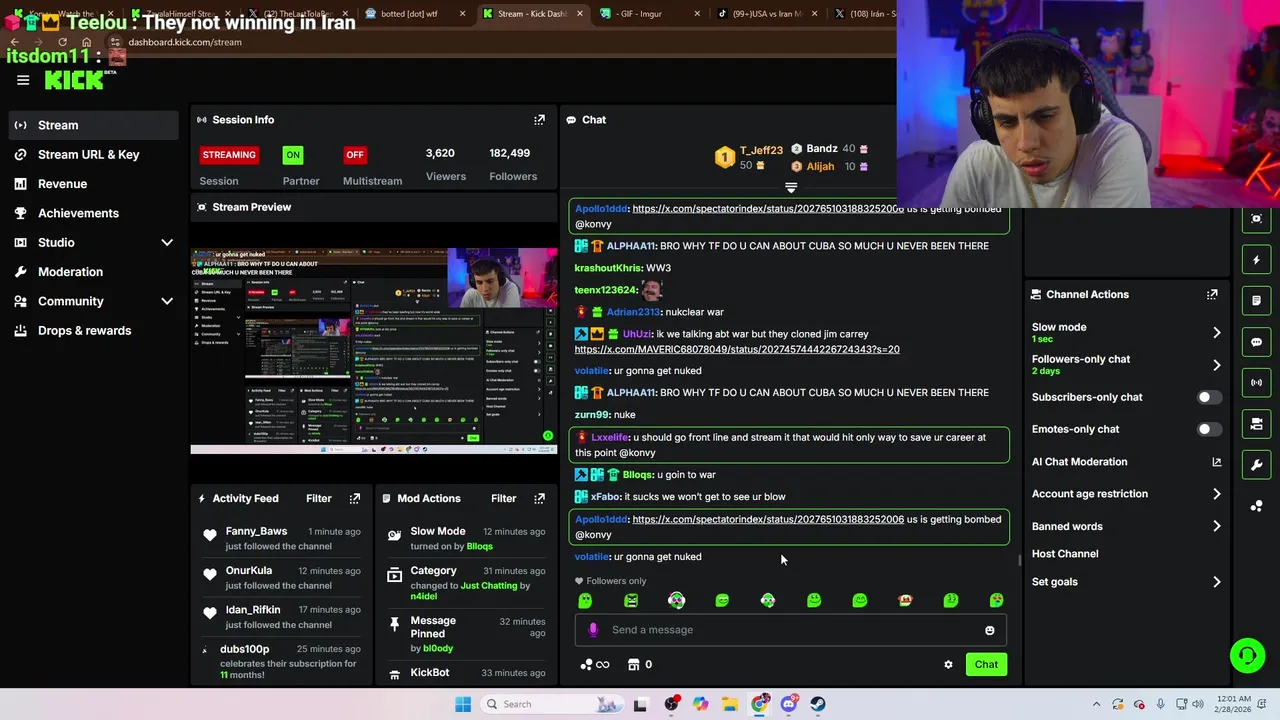Select Stream URL & Key in sidebar
1280x720 pixels.
(x=89, y=155)
